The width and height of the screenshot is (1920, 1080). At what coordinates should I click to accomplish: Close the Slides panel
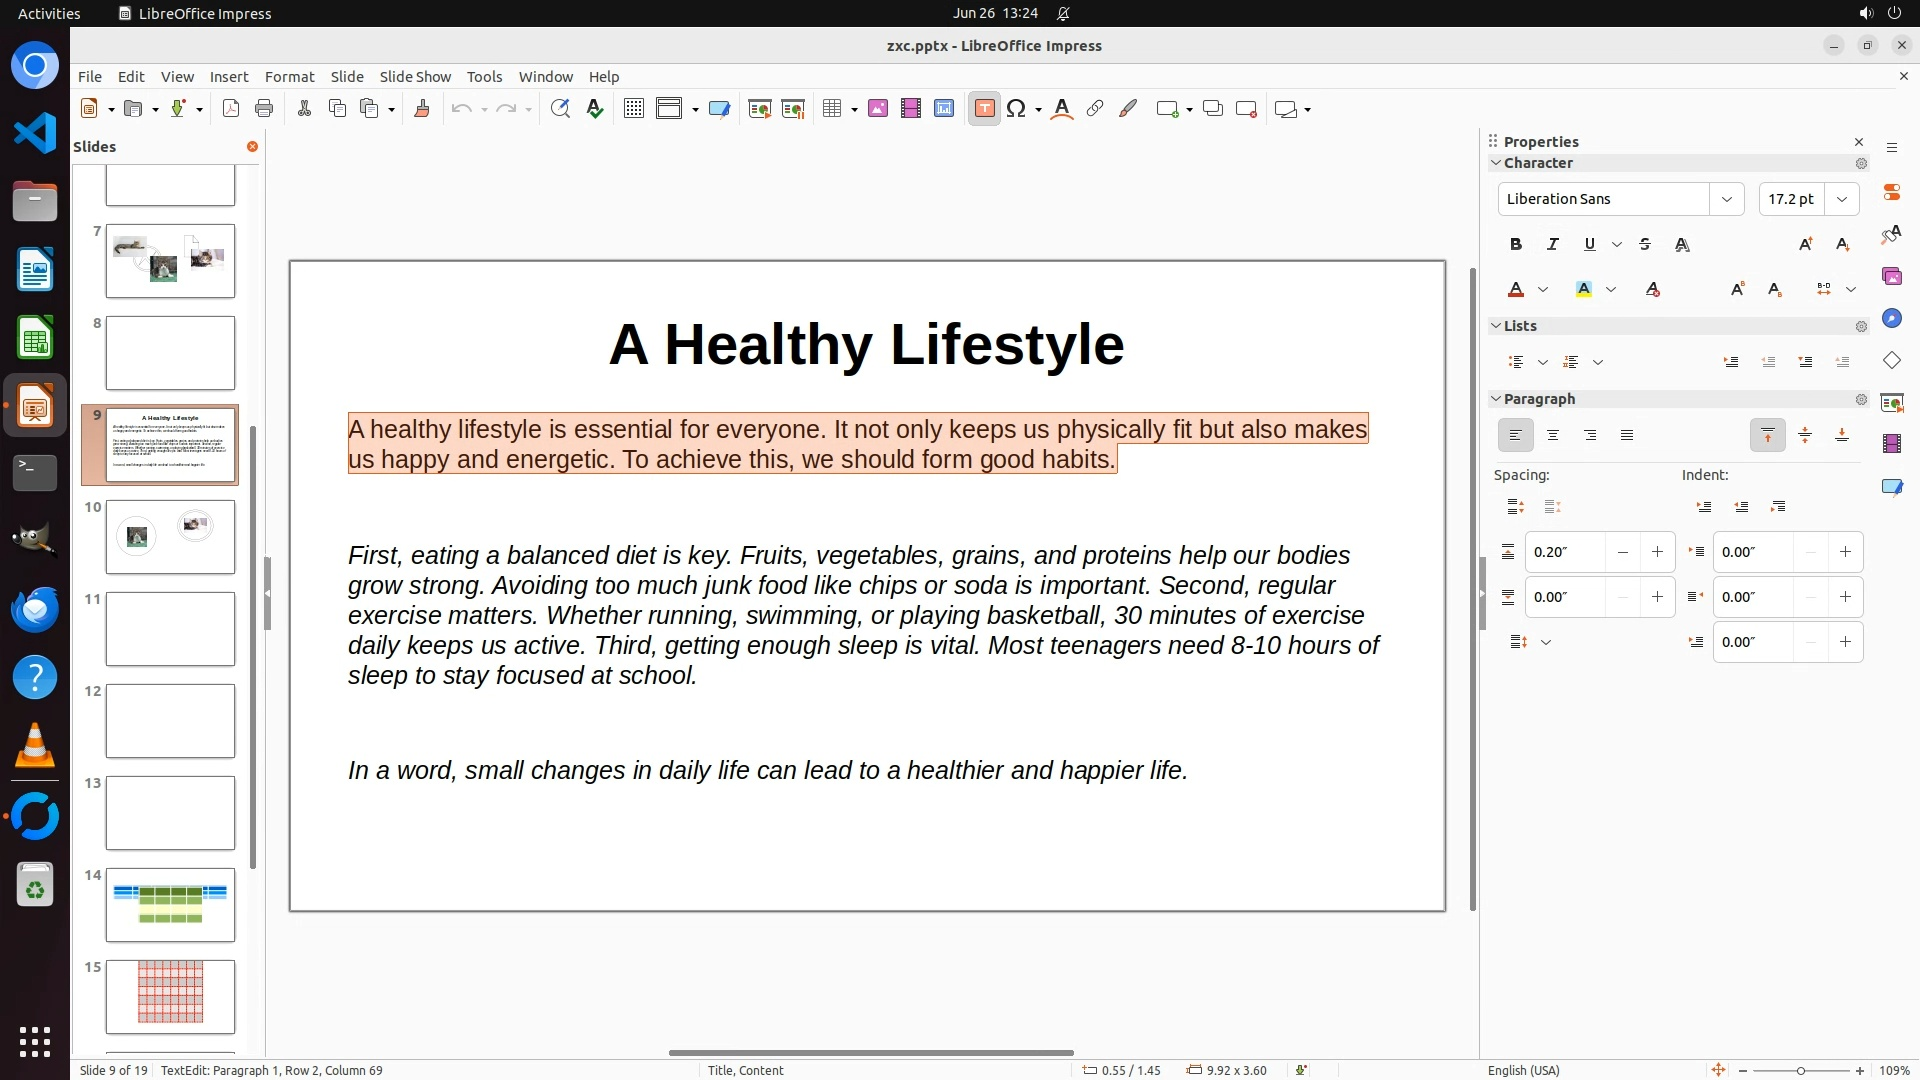252,146
